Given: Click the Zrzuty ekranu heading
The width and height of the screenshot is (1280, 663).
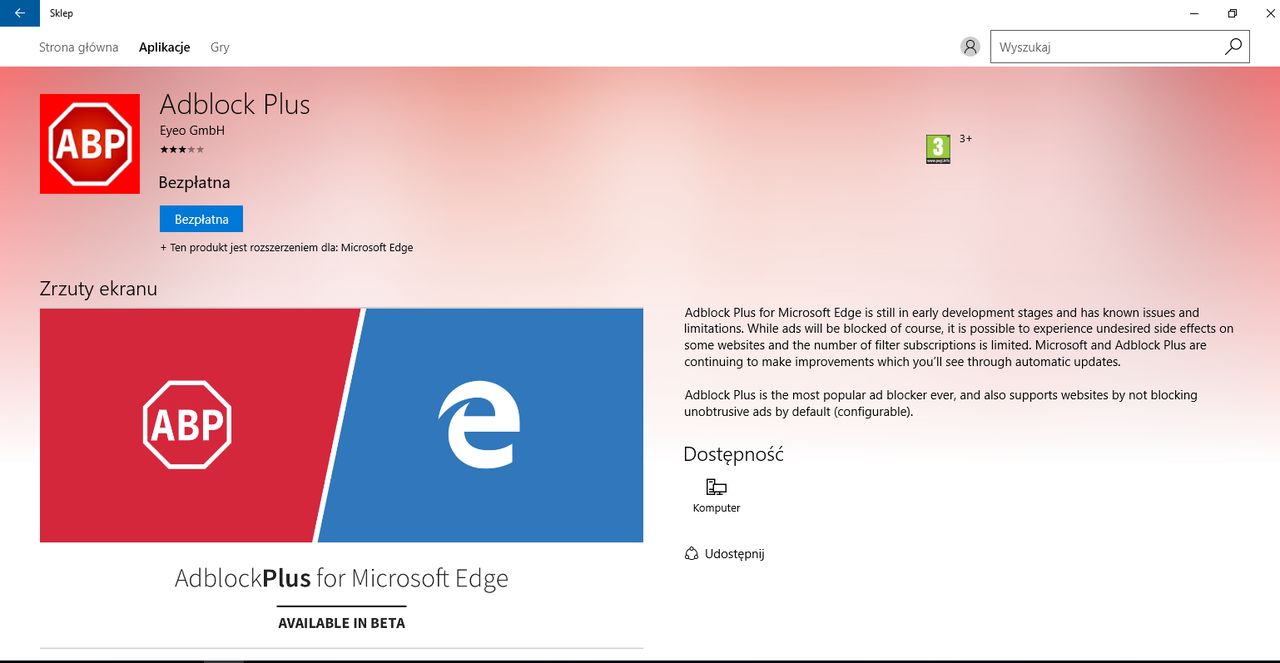Looking at the screenshot, I should [98, 289].
